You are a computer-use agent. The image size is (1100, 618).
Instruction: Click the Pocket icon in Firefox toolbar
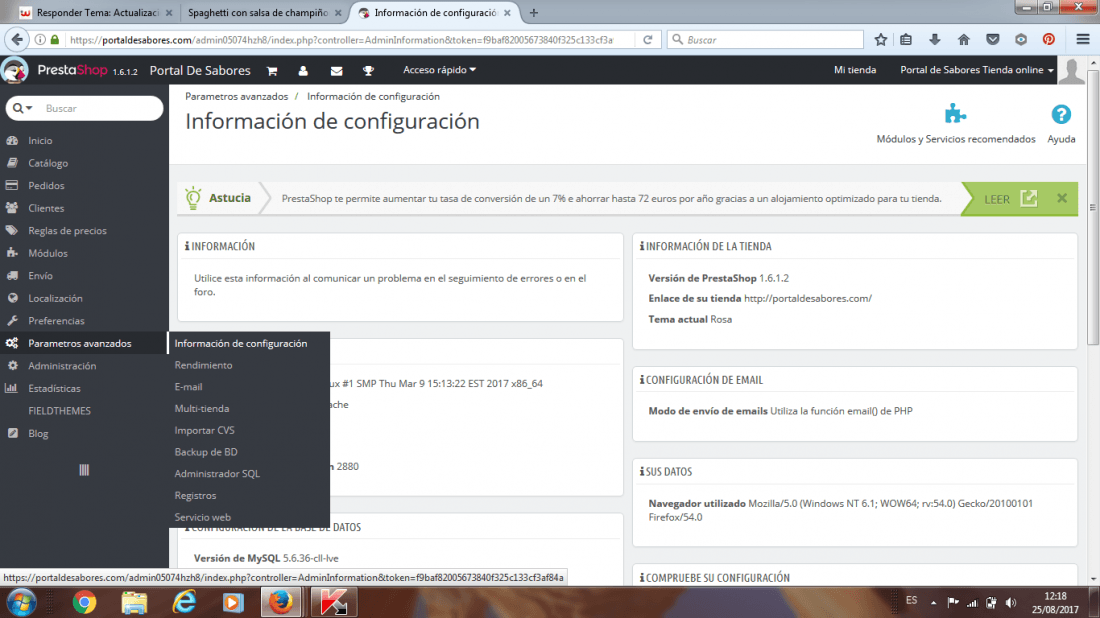tap(992, 40)
